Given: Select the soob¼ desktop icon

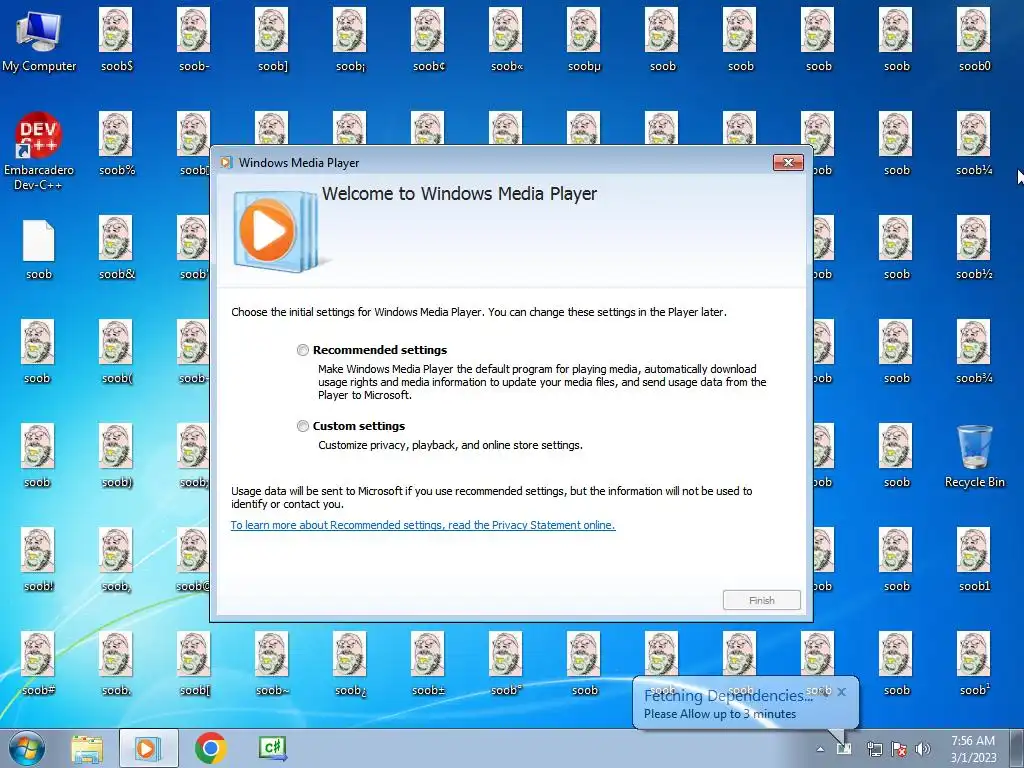Looking at the screenshot, I should 974,144.
